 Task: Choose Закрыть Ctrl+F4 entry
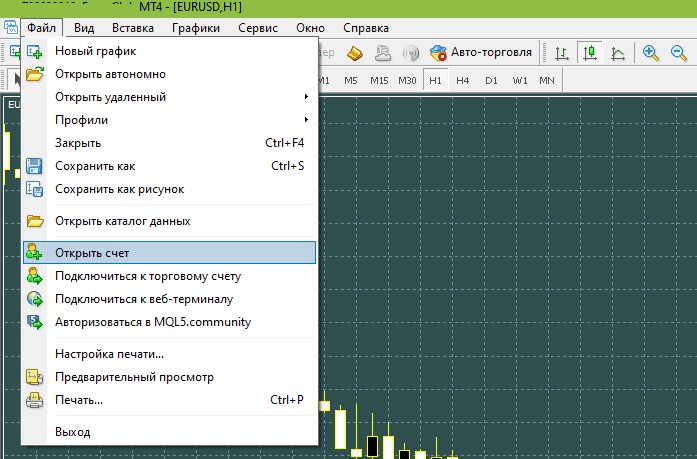[x=169, y=143]
